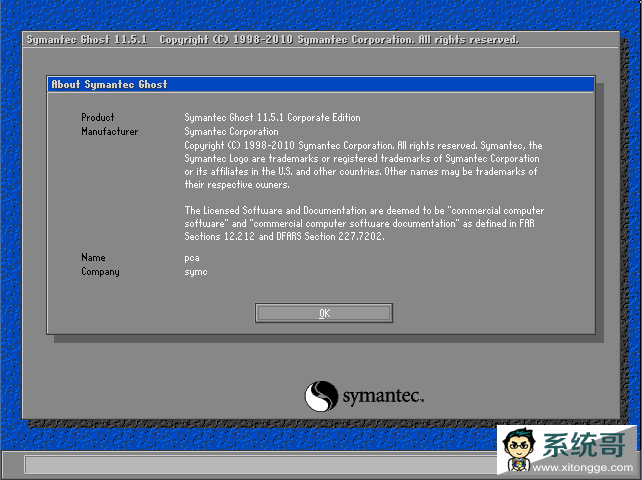Viewport: 642px width, 480px height.
Task: Click the 'Symantec Ghost 11.5.1' main window header
Action: 87,40
